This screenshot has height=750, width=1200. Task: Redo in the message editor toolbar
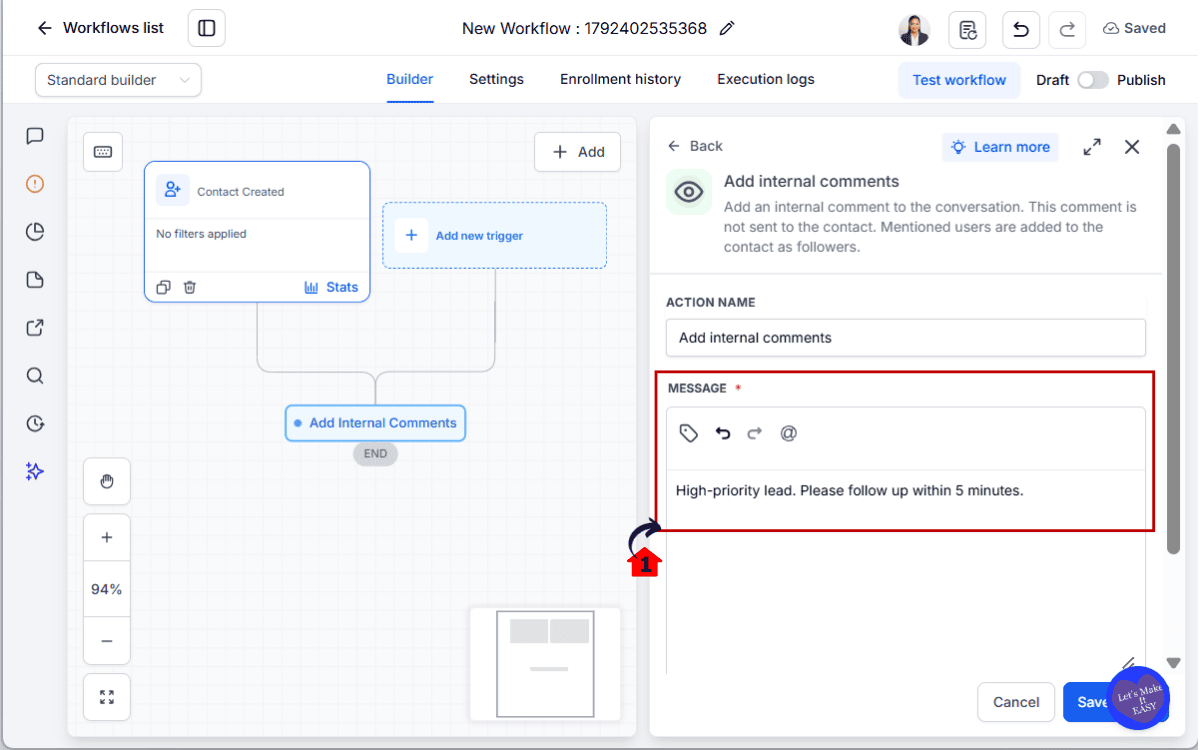point(755,433)
